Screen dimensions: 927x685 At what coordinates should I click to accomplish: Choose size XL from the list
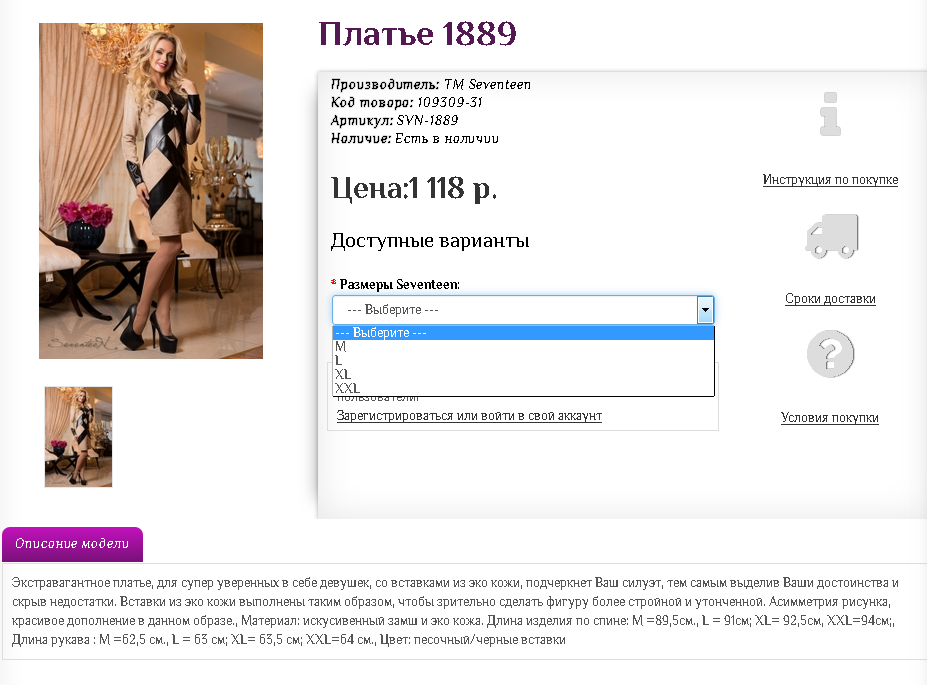(x=523, y=374)
